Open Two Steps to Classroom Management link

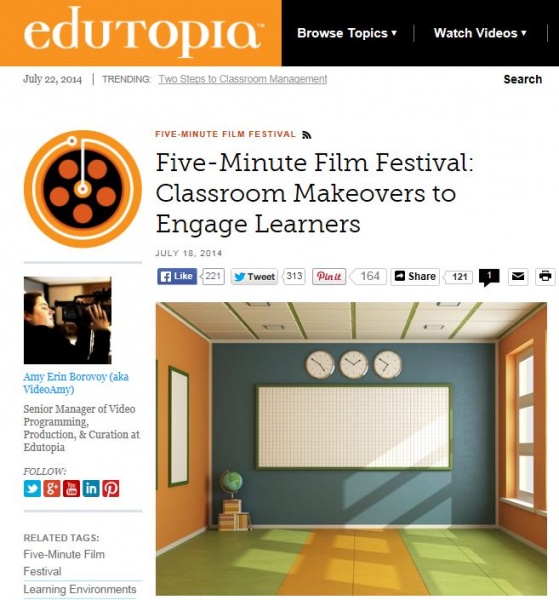click(x=243, y=79)
